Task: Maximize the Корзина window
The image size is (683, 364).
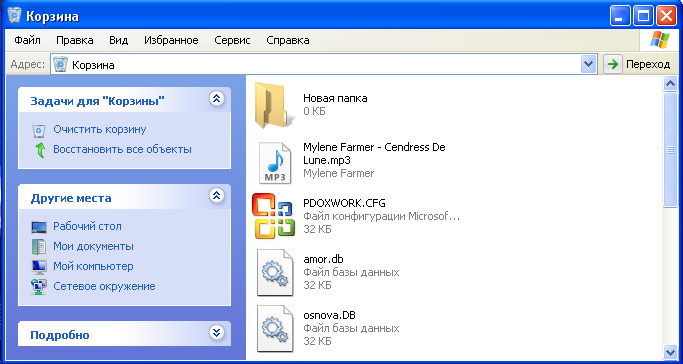Action: click(x=643, y=16)
